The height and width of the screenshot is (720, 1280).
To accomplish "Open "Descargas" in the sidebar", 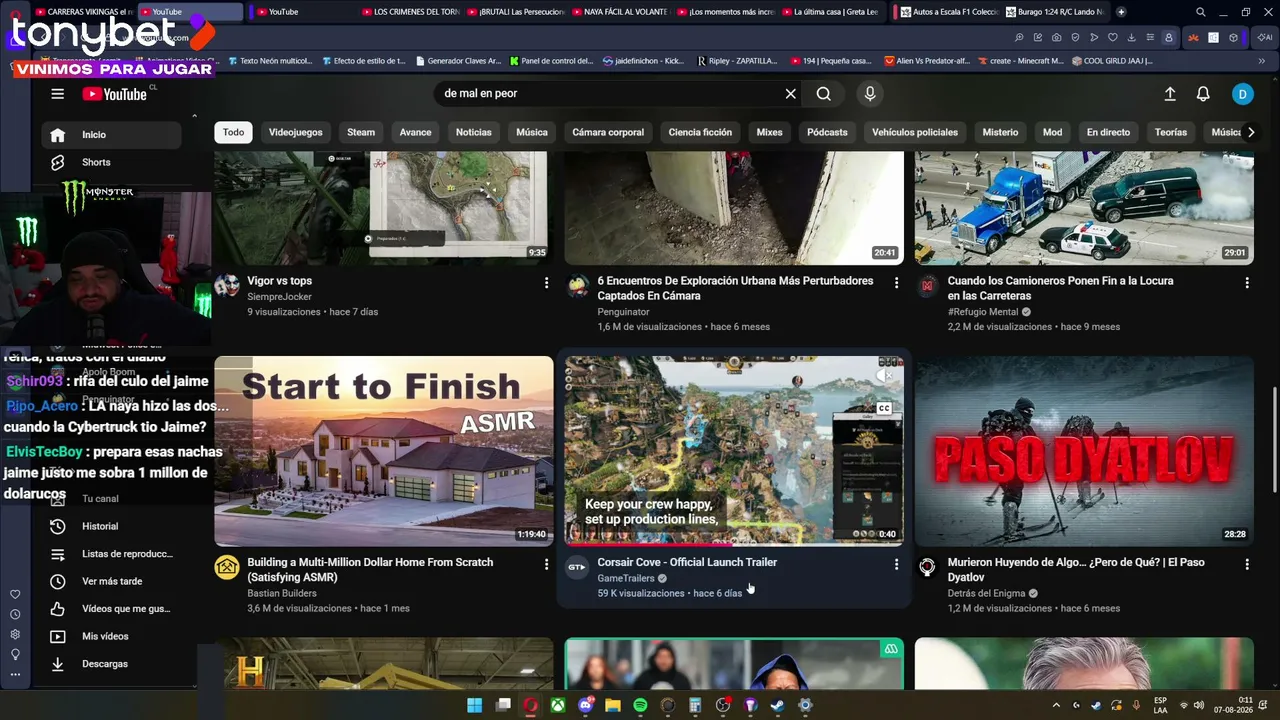I will tap(112, 664).
